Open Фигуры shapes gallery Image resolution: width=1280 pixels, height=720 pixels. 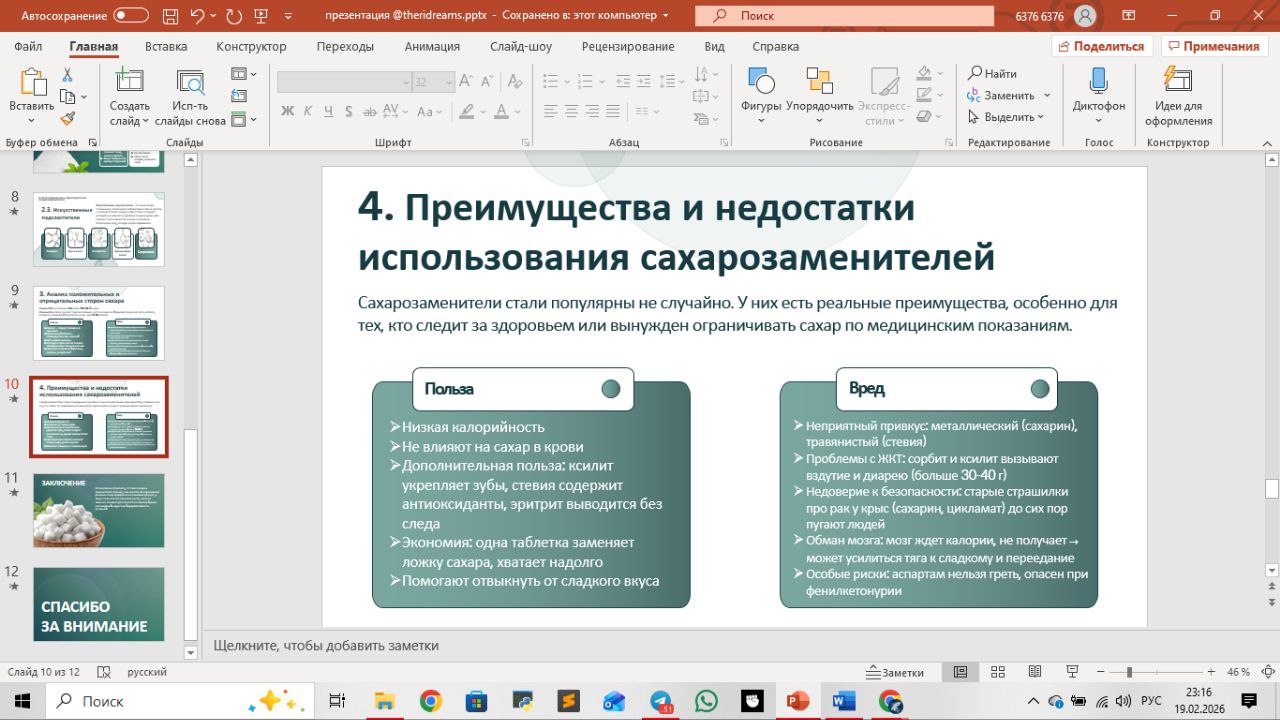pos(761,97)
